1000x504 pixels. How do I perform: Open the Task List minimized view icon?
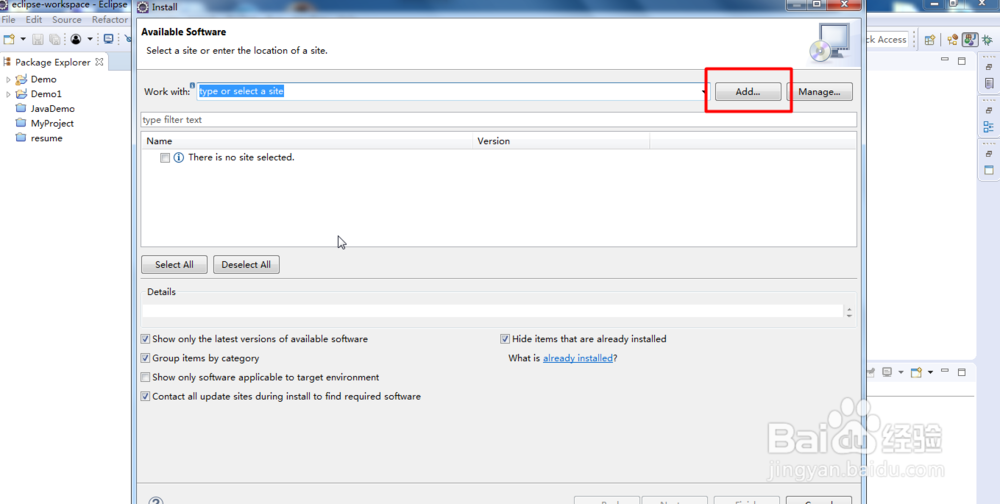(x=989, y=84)
